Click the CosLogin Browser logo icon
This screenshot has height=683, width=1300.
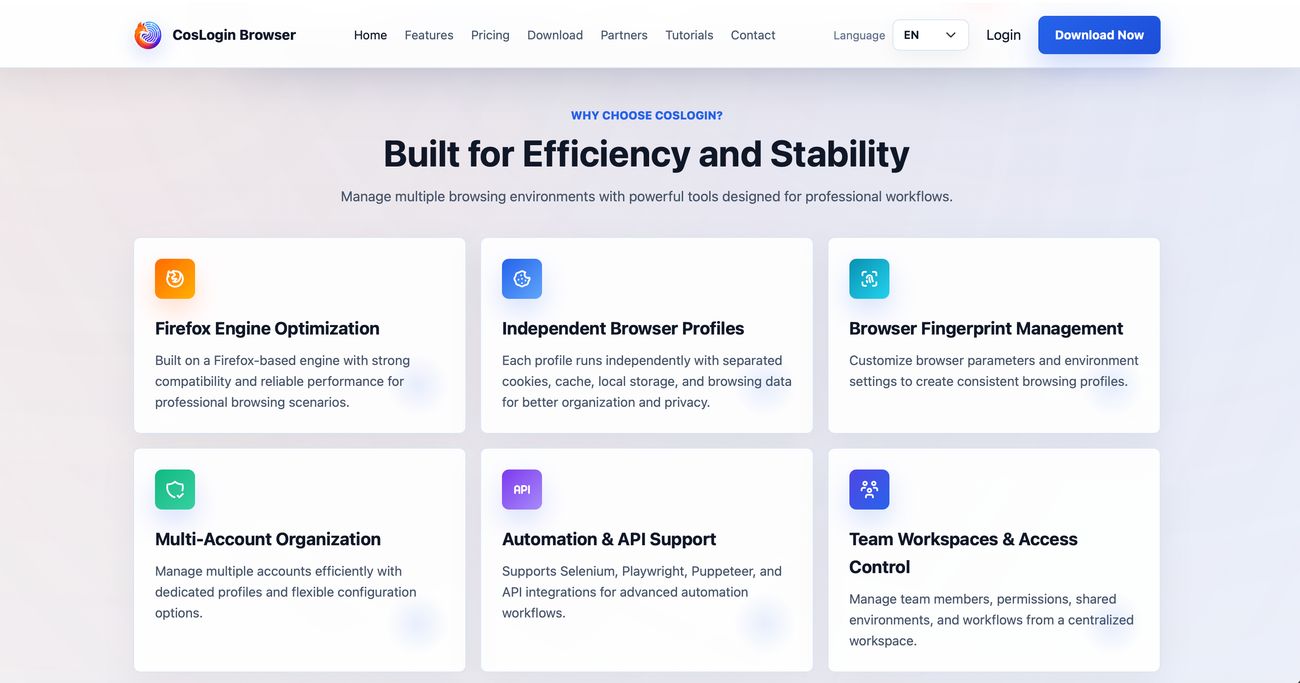click(x=148, y=35)
